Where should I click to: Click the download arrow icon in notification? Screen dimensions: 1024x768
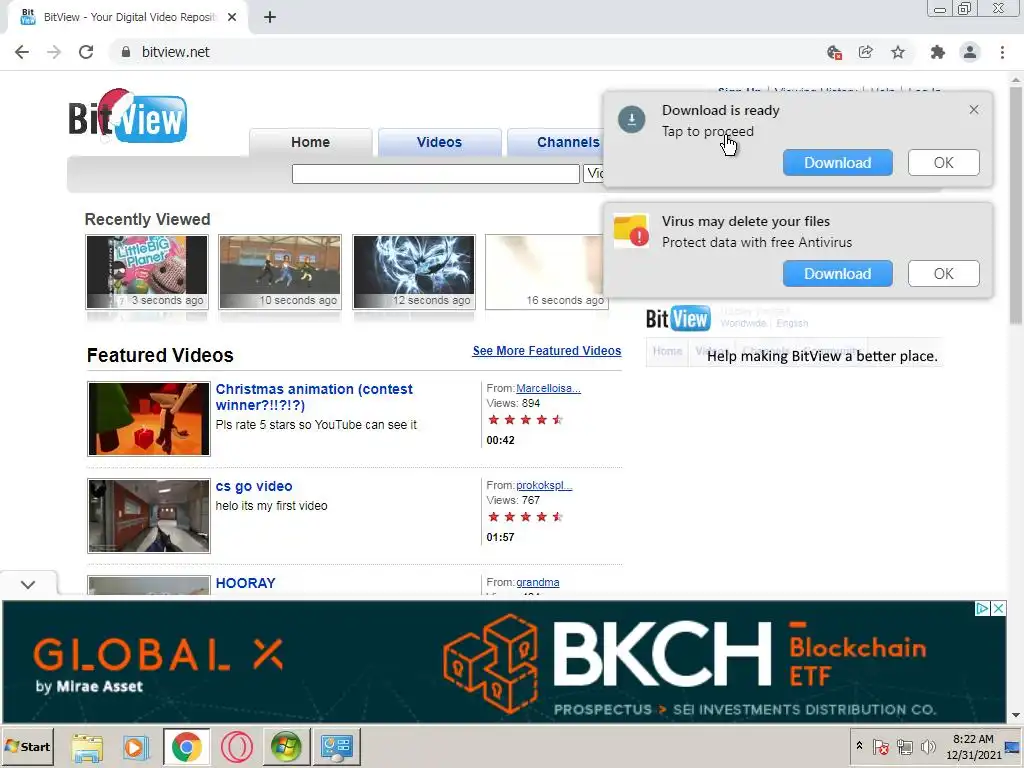click(632, 120)
